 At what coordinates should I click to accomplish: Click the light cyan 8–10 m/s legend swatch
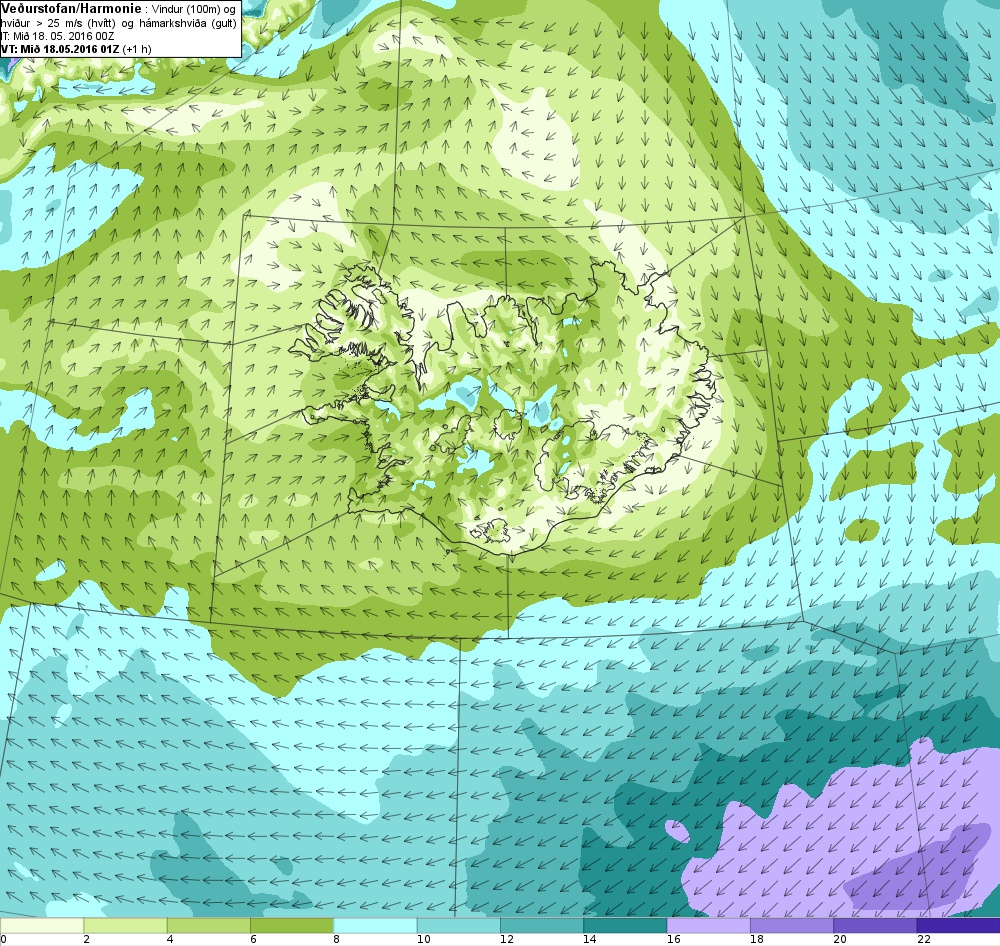pos(375,926)
